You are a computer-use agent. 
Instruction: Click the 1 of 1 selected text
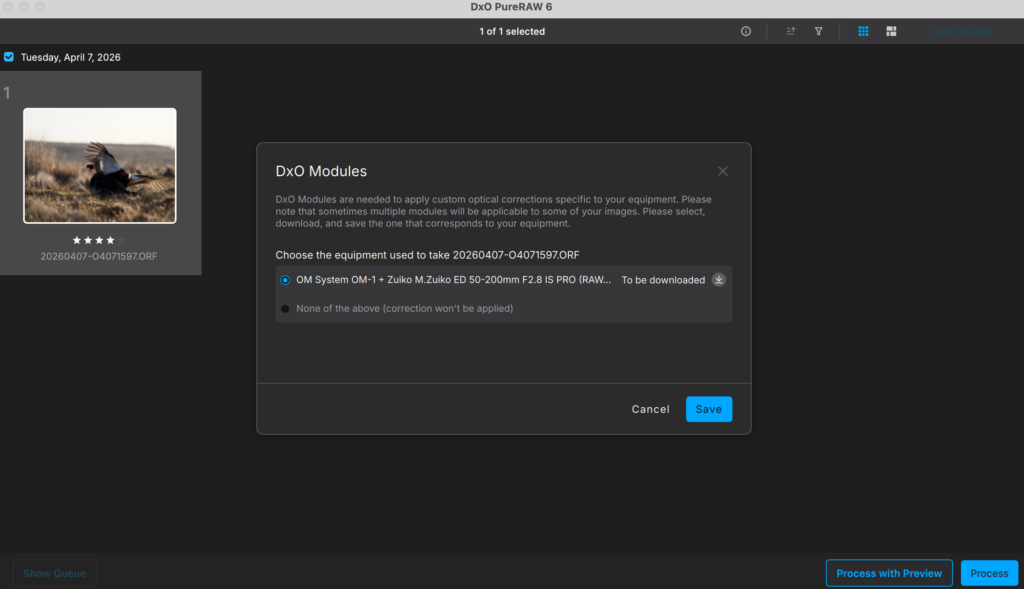512,31
